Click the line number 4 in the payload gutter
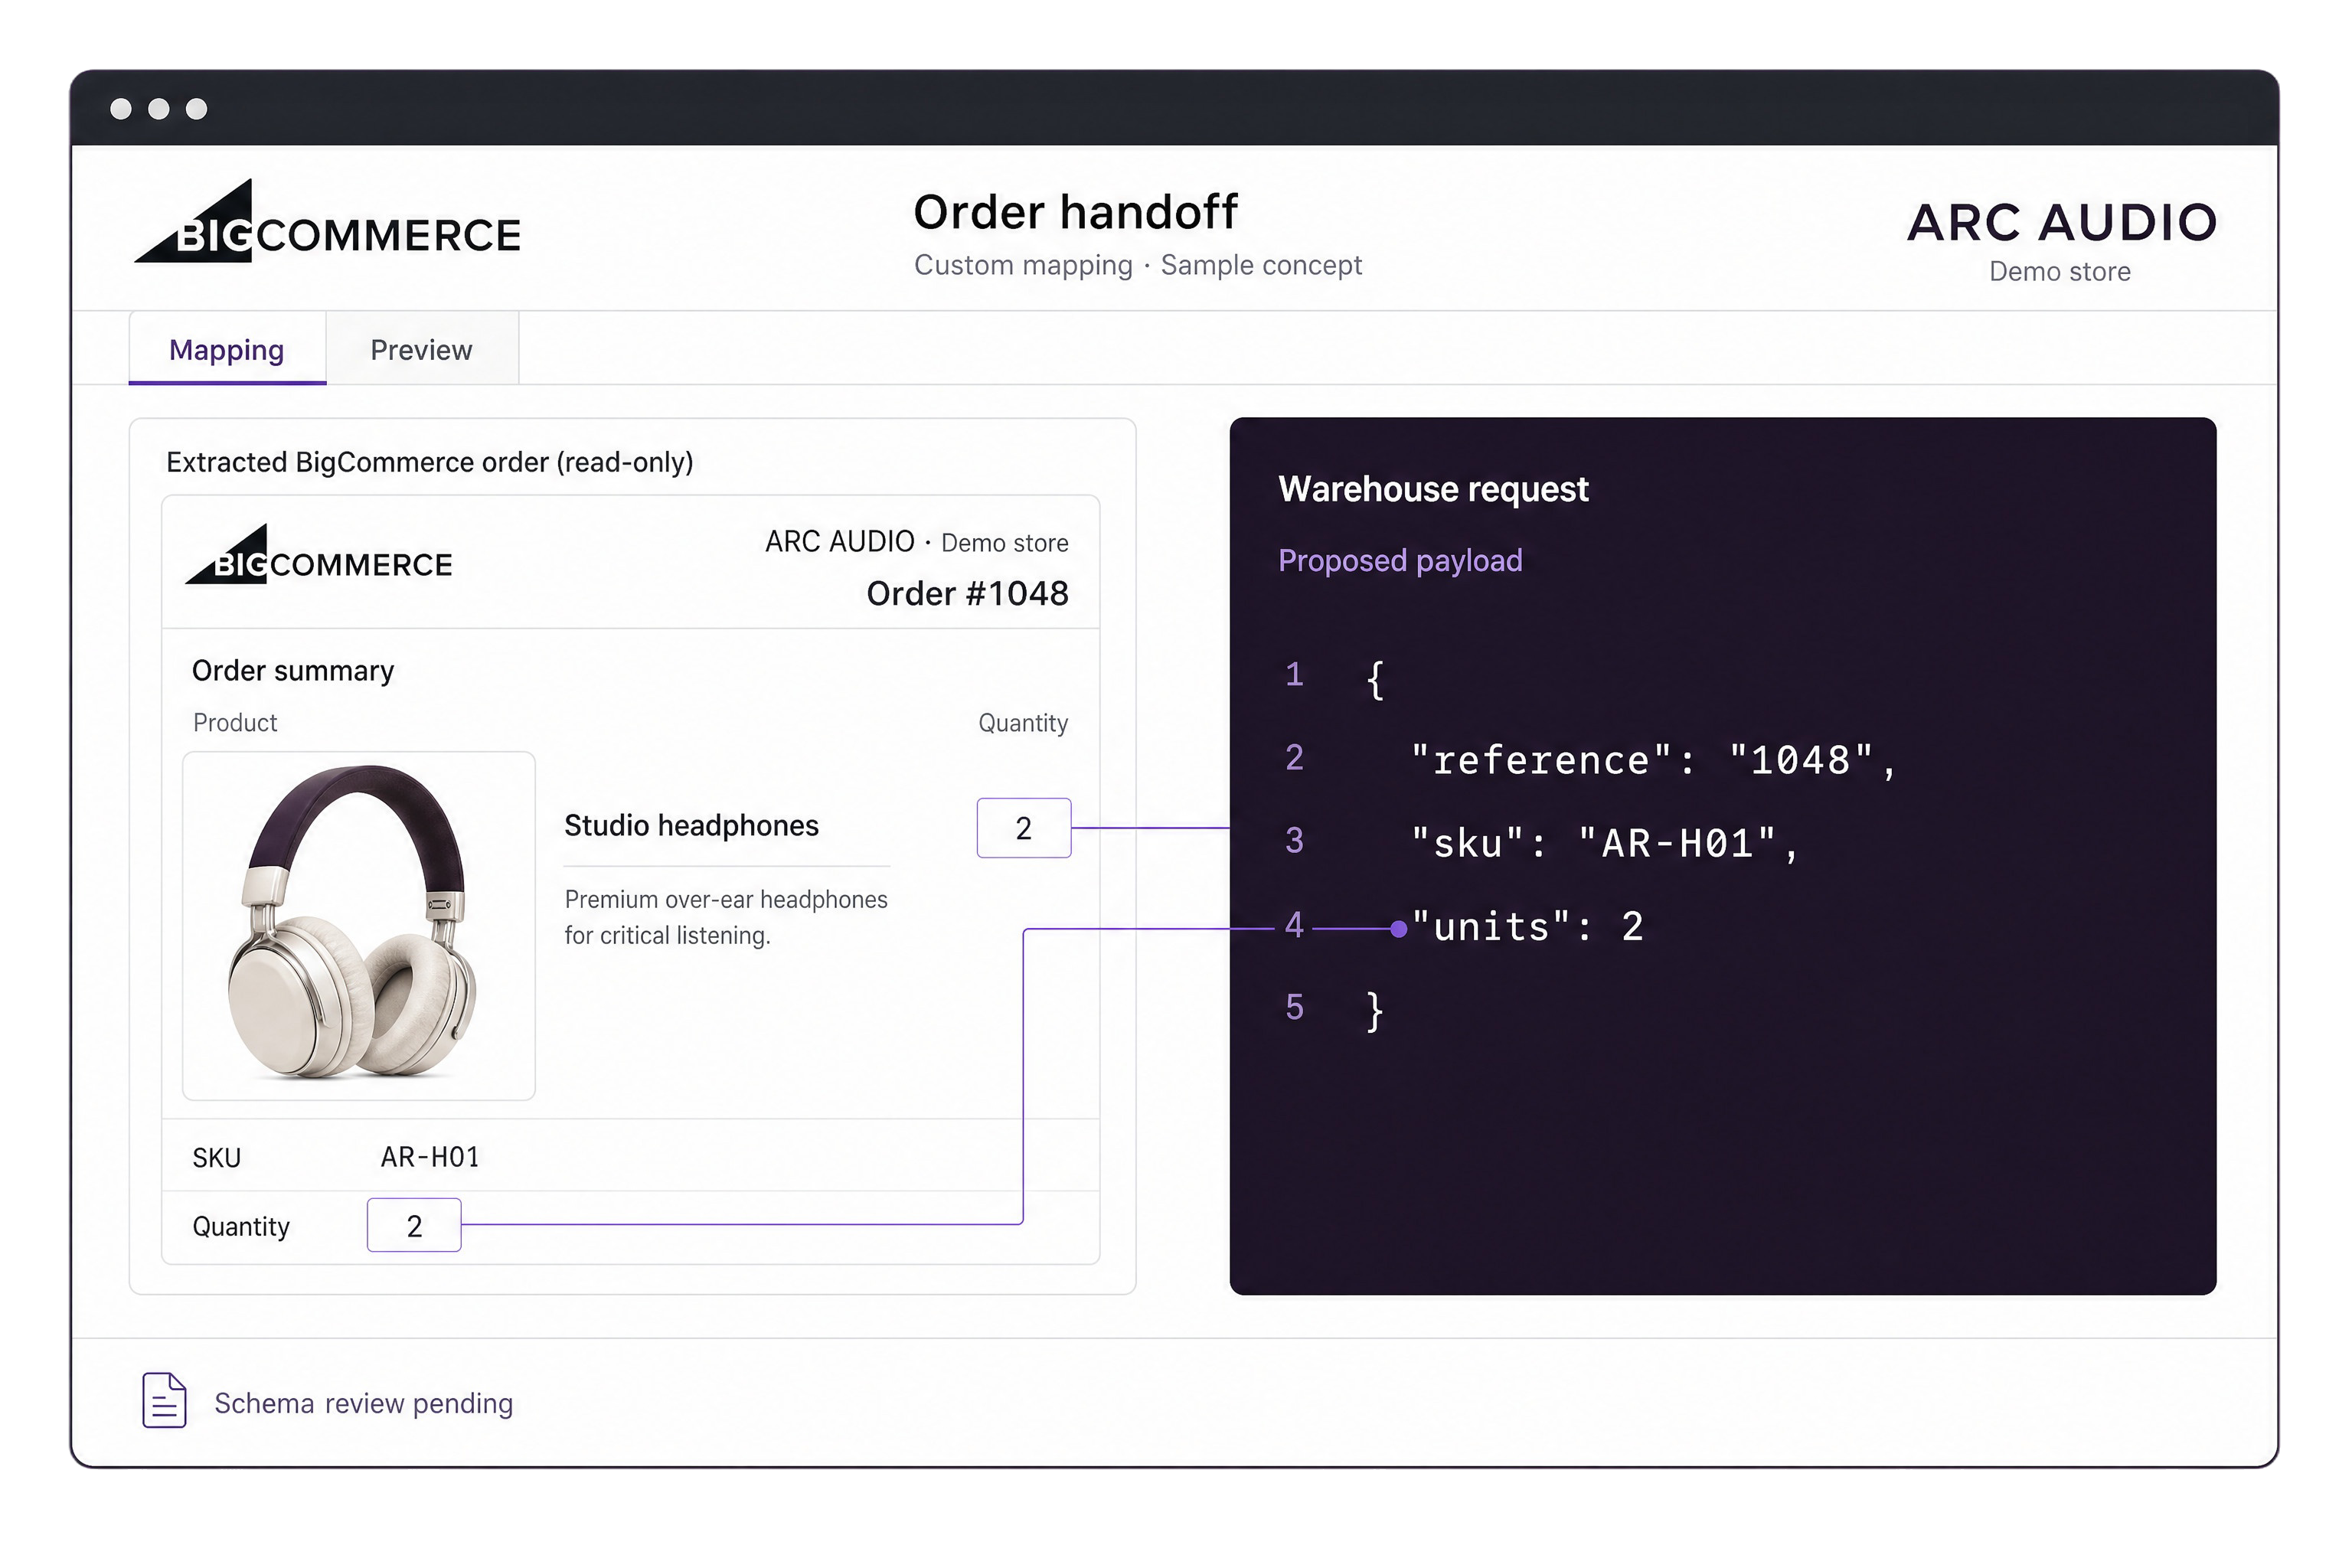2352x1568 pixels. [1294, 925]
